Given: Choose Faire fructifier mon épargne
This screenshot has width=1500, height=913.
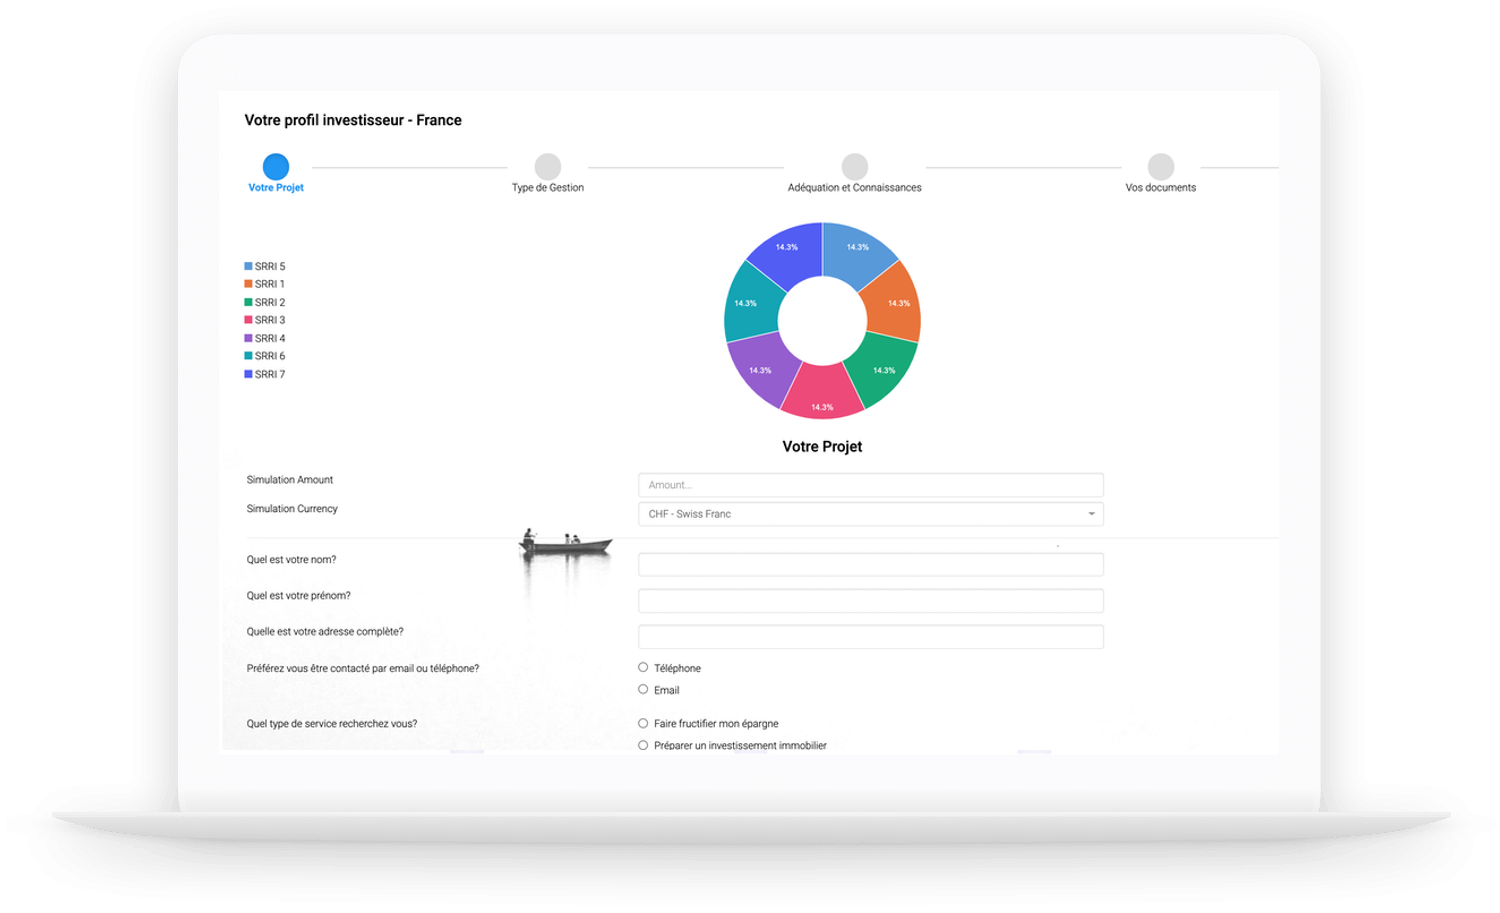Looking at the screenshot, I should (x=643, y=722).
